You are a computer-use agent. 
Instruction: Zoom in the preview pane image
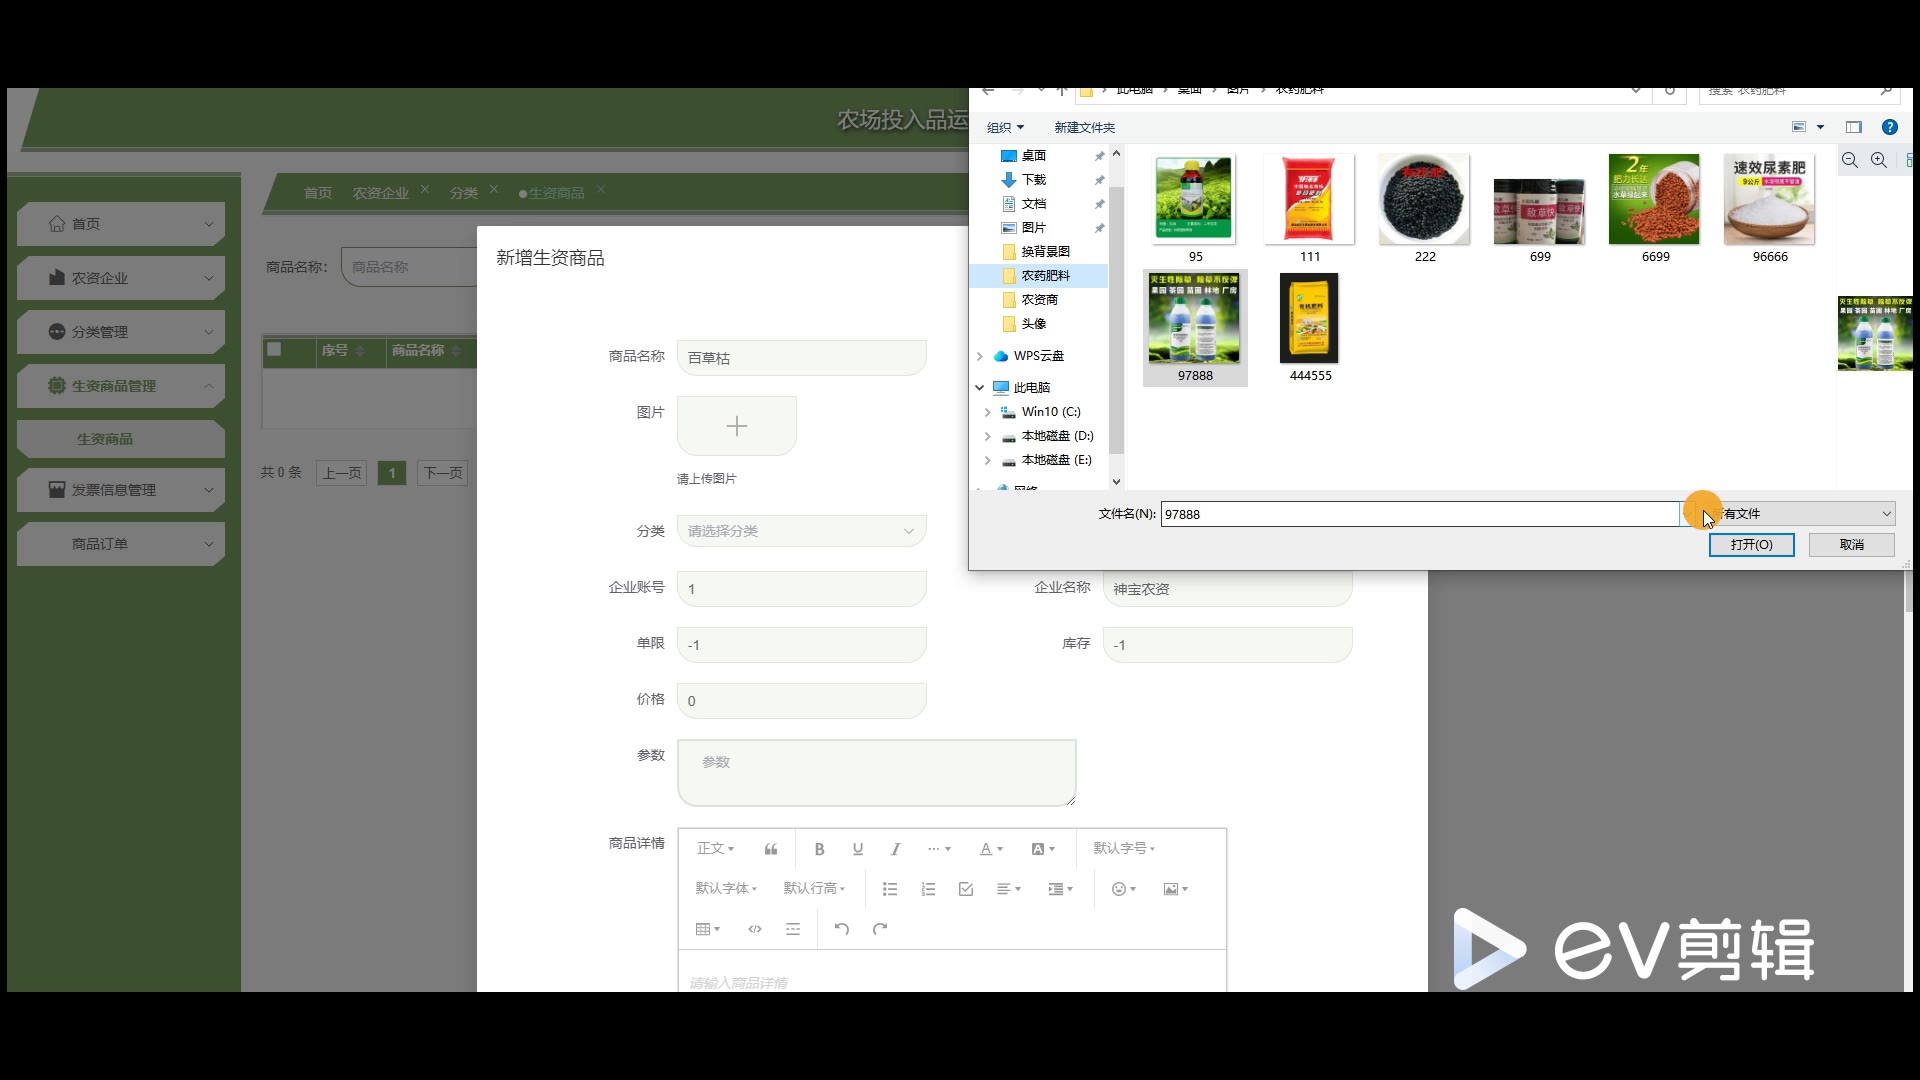(x=1879, y=160)
